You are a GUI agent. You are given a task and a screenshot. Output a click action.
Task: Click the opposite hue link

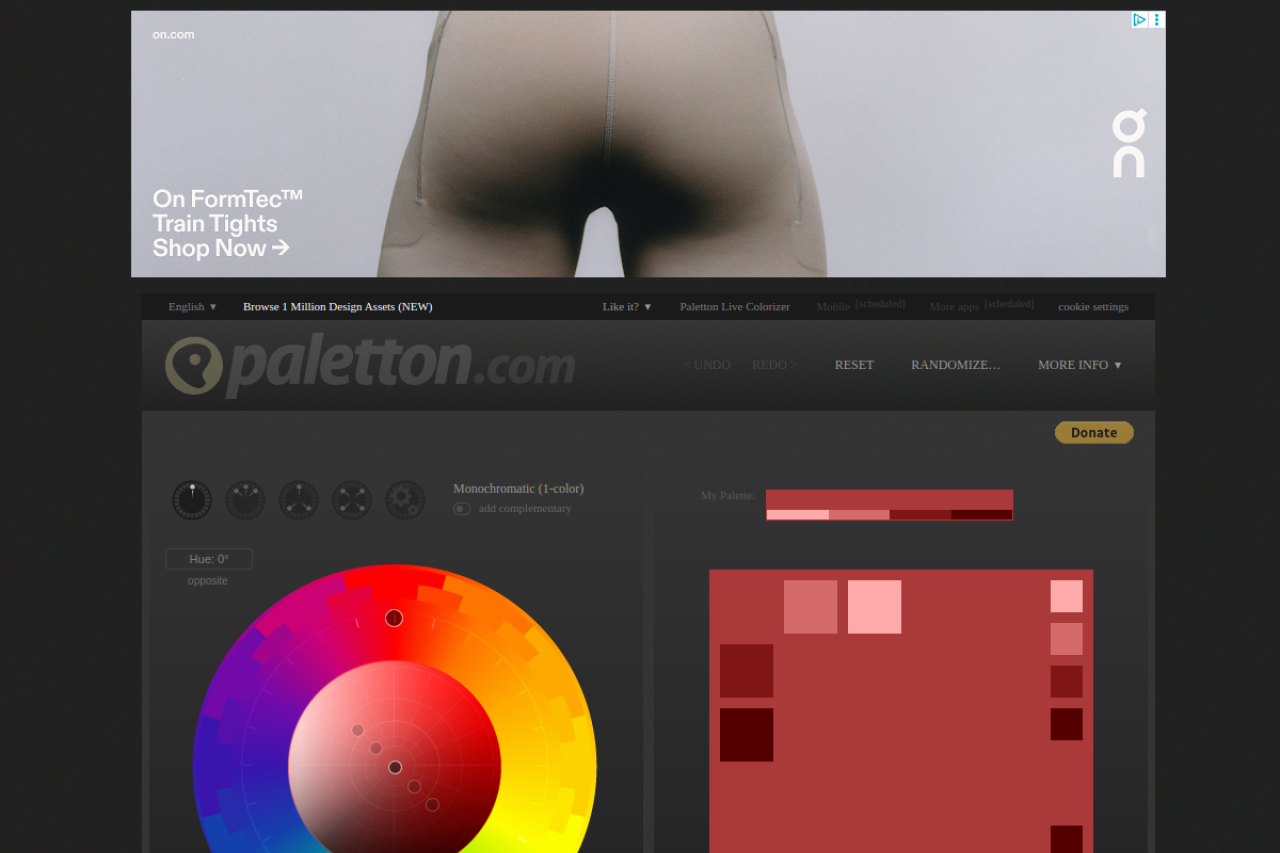coord(208,581)
